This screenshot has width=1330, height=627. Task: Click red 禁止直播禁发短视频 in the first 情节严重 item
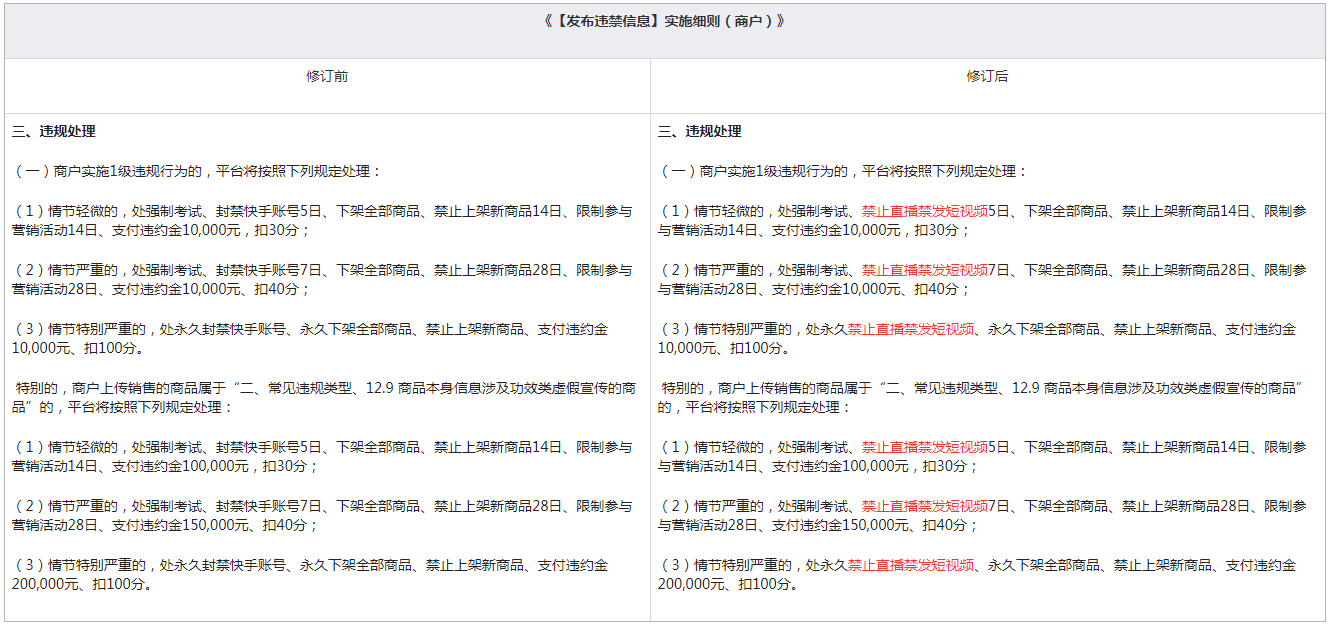(924, 270)
